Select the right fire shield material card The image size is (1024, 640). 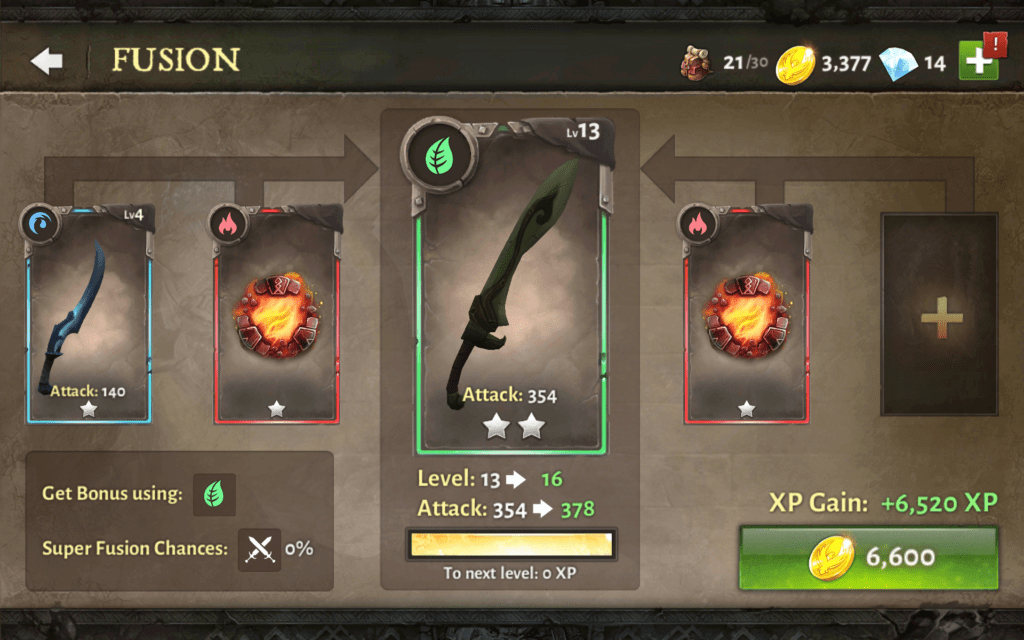pyautogui.click(x=746, y=315)
